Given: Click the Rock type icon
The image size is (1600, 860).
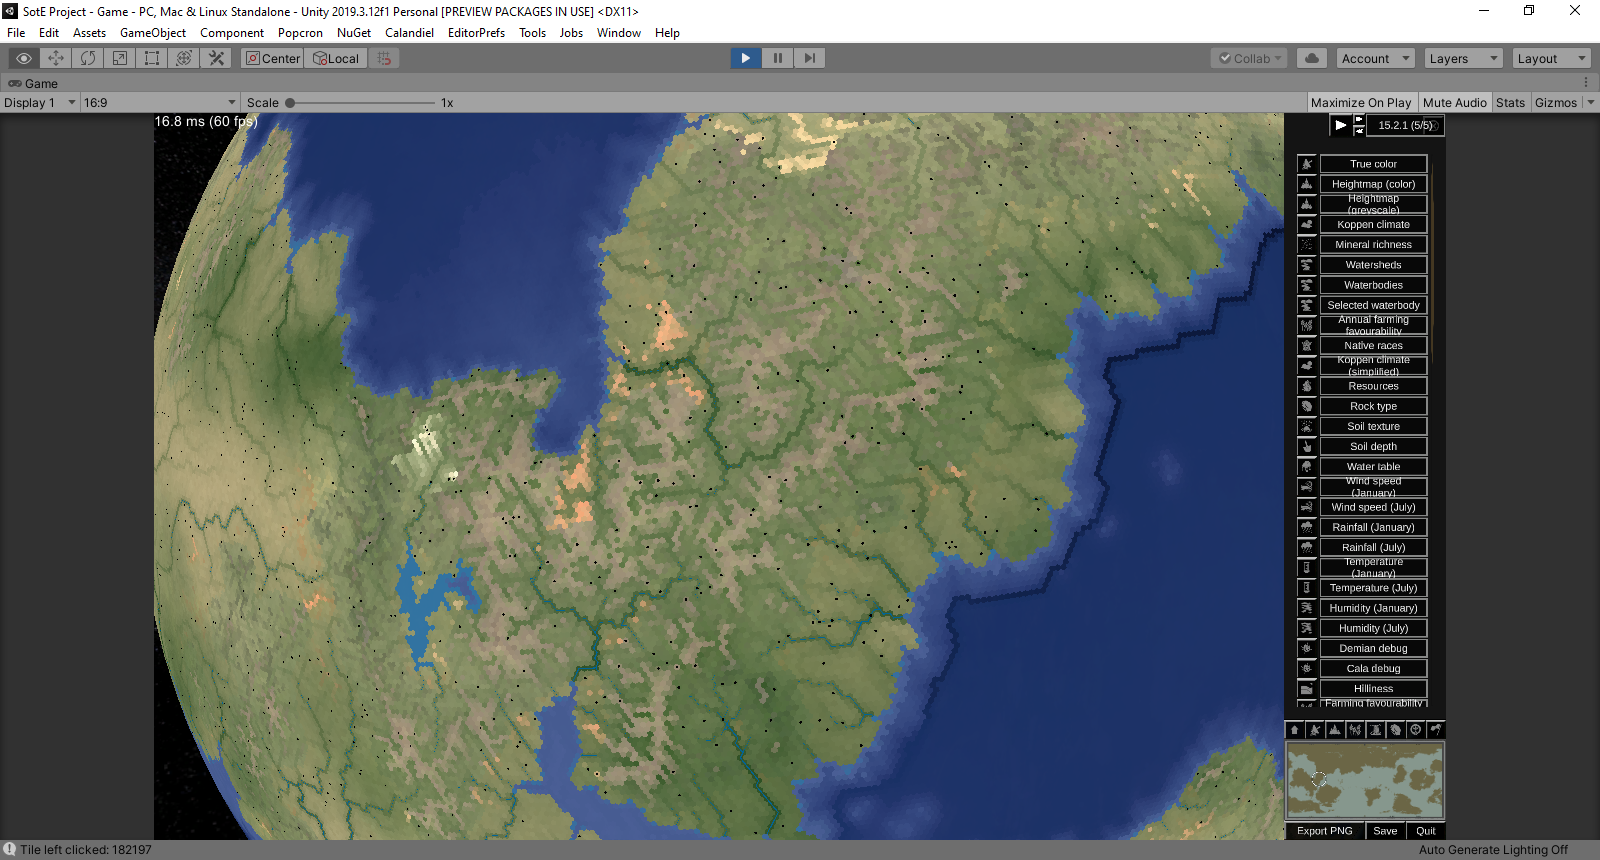Looking at the screenshot, I should coord(1306,406).
